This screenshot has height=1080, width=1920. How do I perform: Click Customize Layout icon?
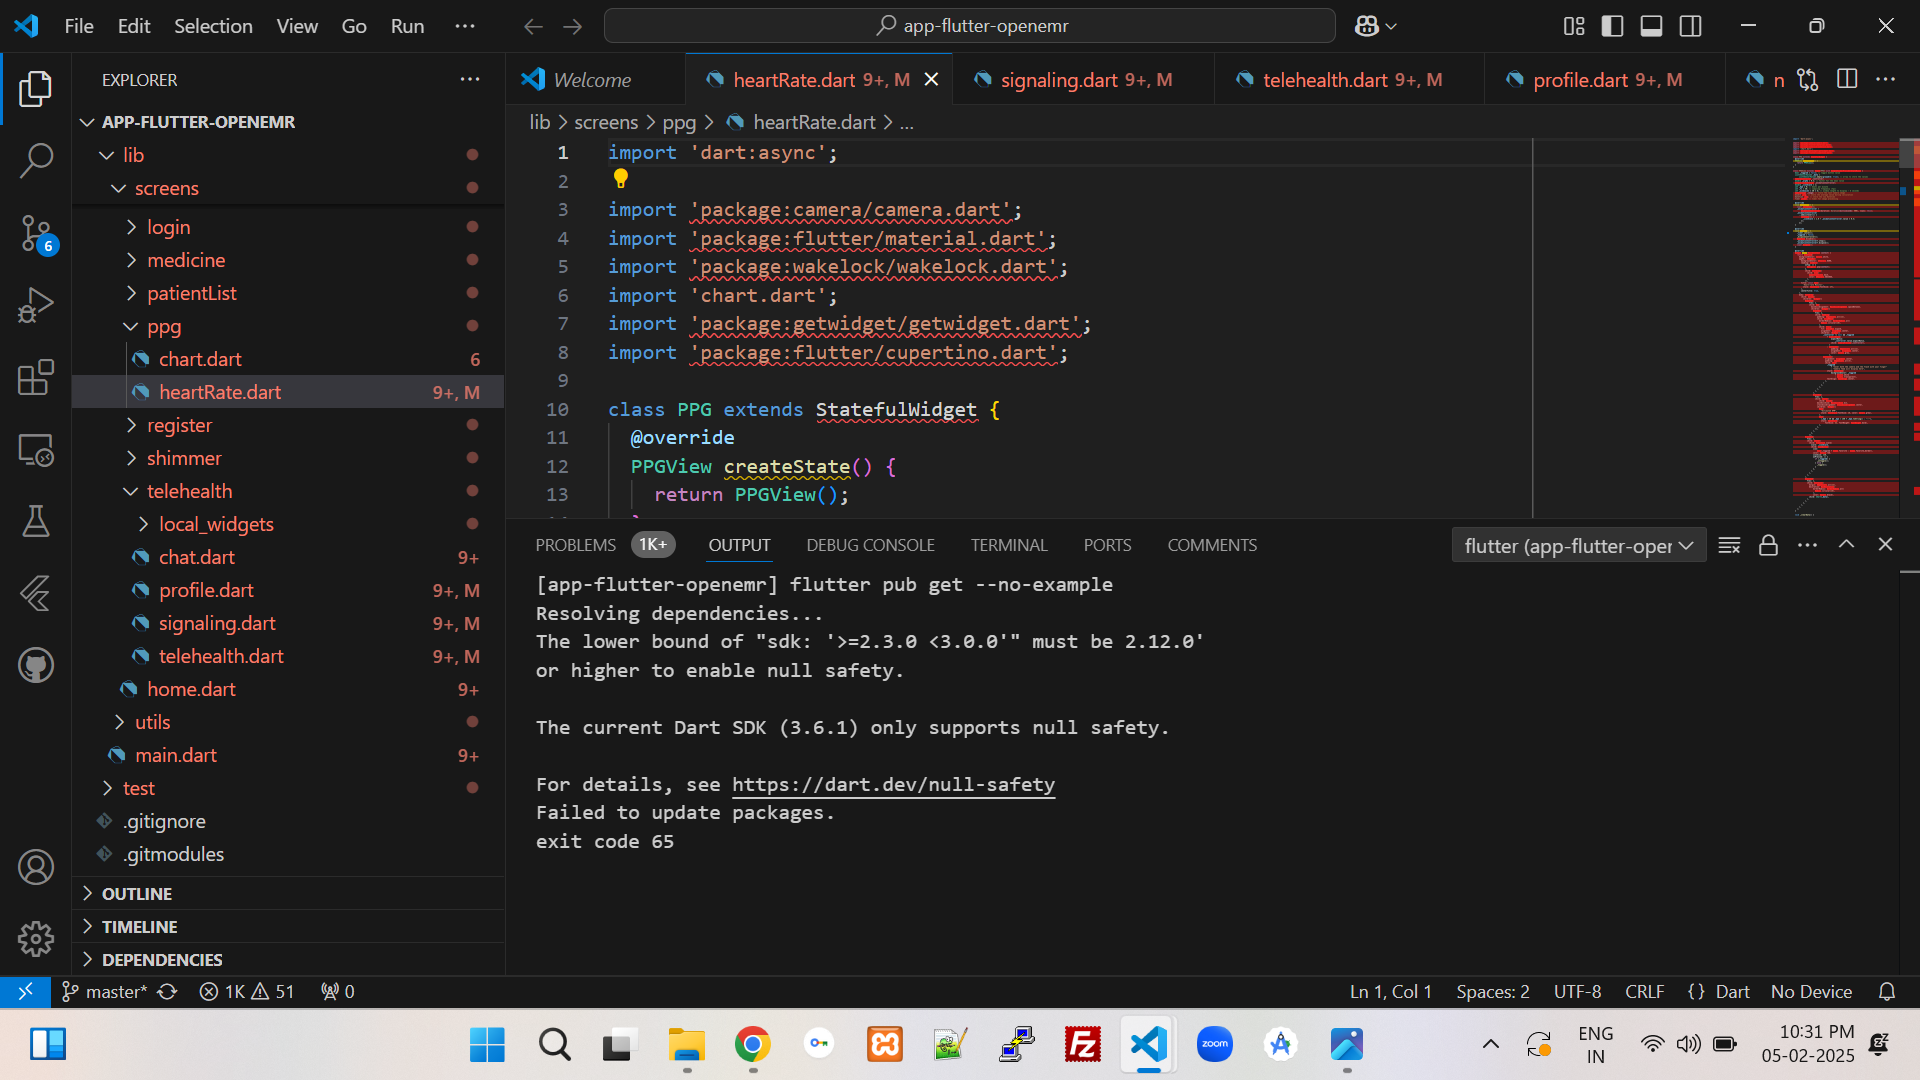point(1574,26)
